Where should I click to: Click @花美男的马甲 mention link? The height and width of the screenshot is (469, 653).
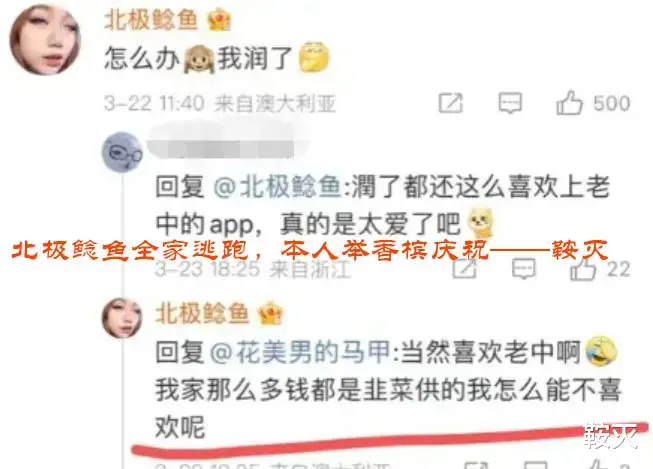[300, 352]
